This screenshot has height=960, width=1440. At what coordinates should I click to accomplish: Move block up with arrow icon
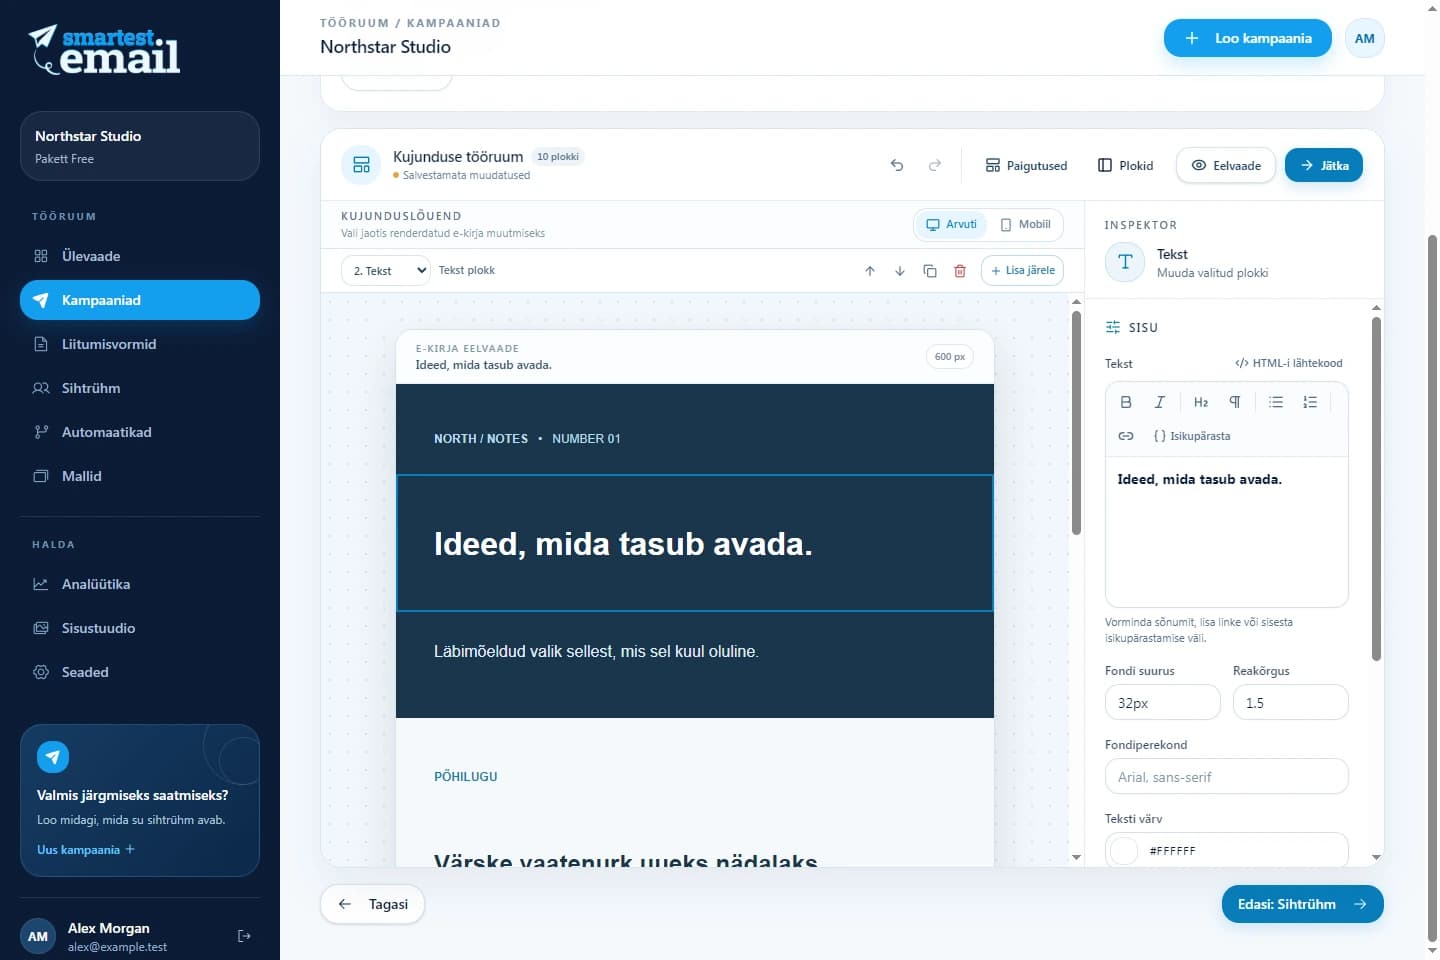(x=870, y=271)
